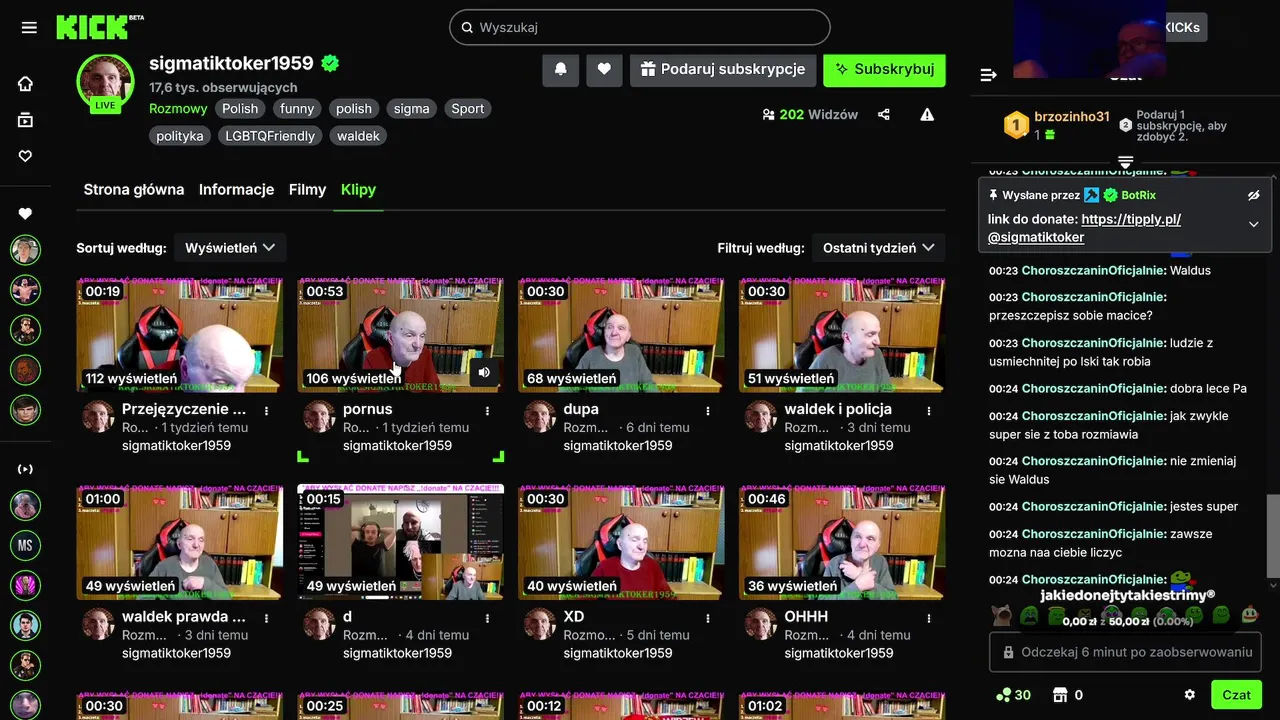The height and width of the screenshot is (720, 1280).
Task: Open chat scrollbar thumb
Action: click(x=1273, y=537)
